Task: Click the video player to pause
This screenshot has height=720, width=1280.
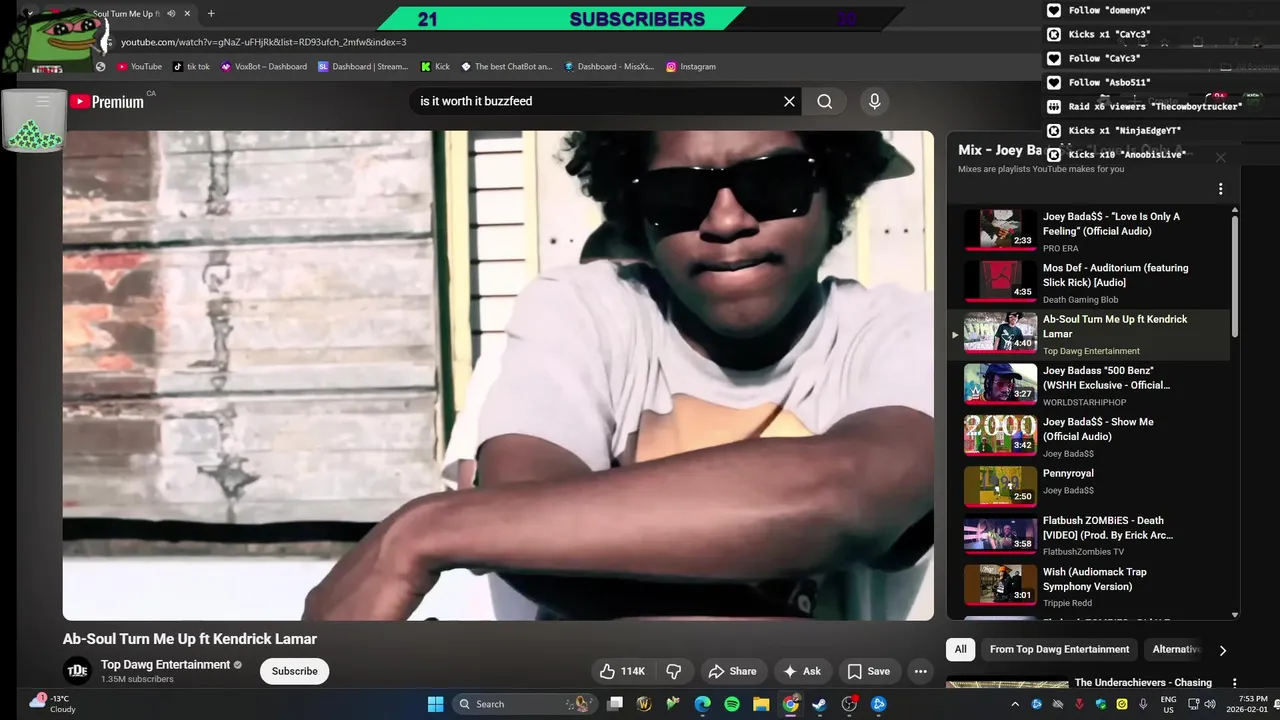Action: pyautogui.click(x=498, y=375)
